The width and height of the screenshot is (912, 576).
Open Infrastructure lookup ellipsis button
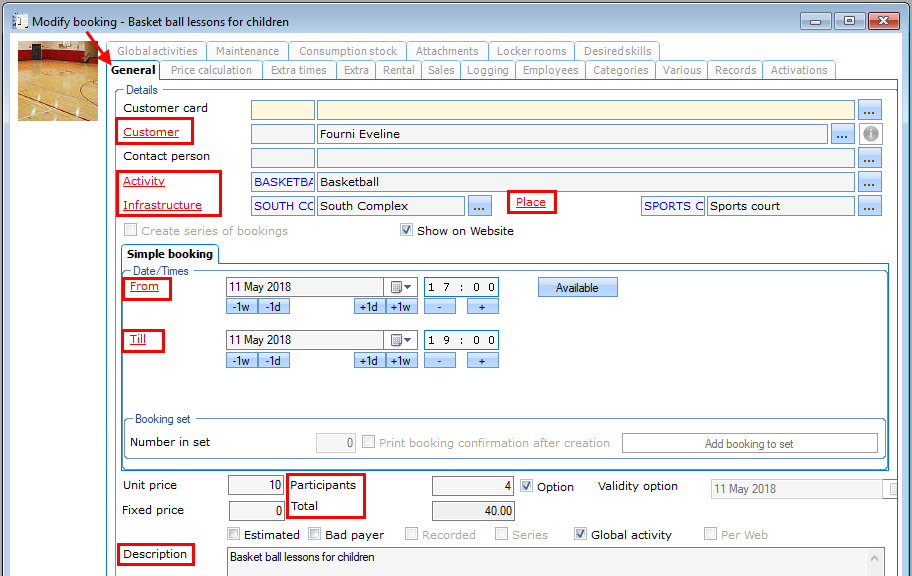click(x=479, y=206)
